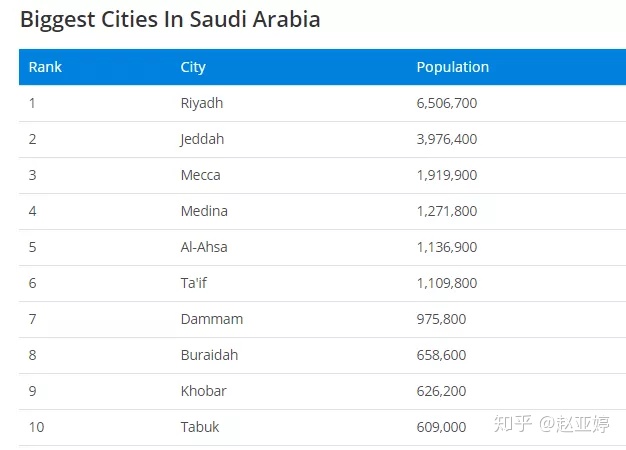Click rank number 10 cell
The image size is (626, 450).
36,427
